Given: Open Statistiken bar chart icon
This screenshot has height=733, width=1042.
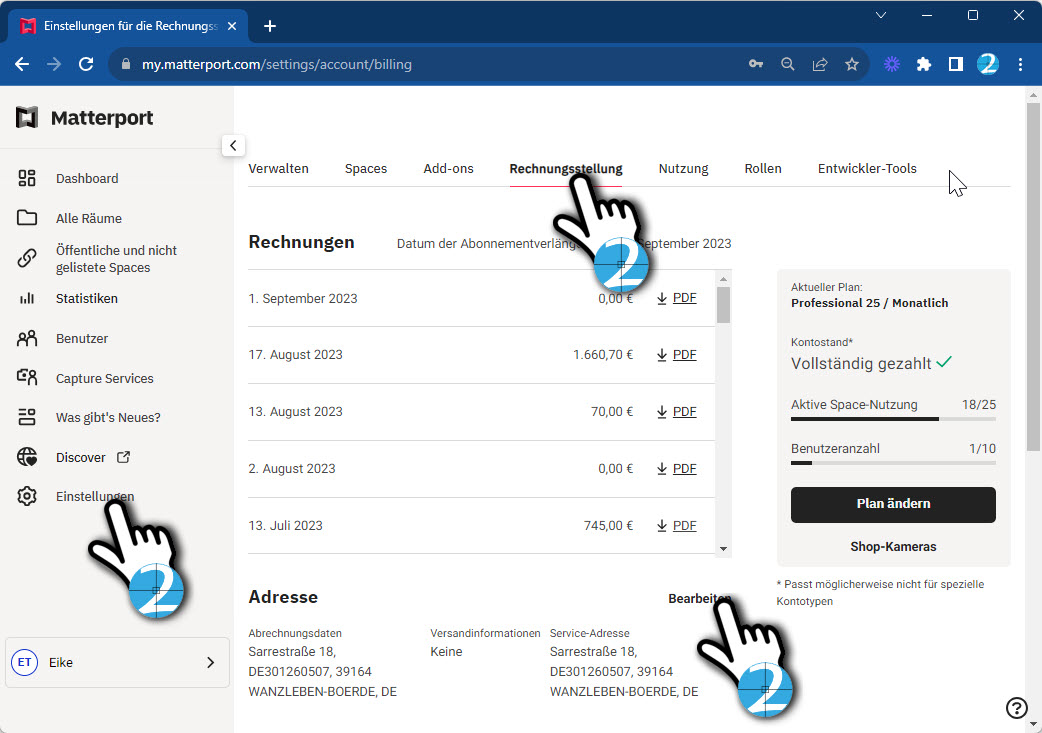Looking at the screenshot, I should tap(27, 298).
